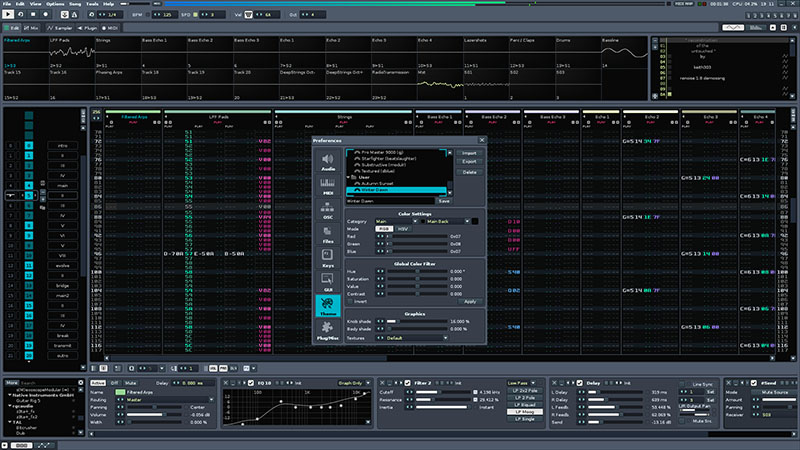The image size is (800, 450).
Task: Open the Files preferences section
Action: click(x=328, y=235)
